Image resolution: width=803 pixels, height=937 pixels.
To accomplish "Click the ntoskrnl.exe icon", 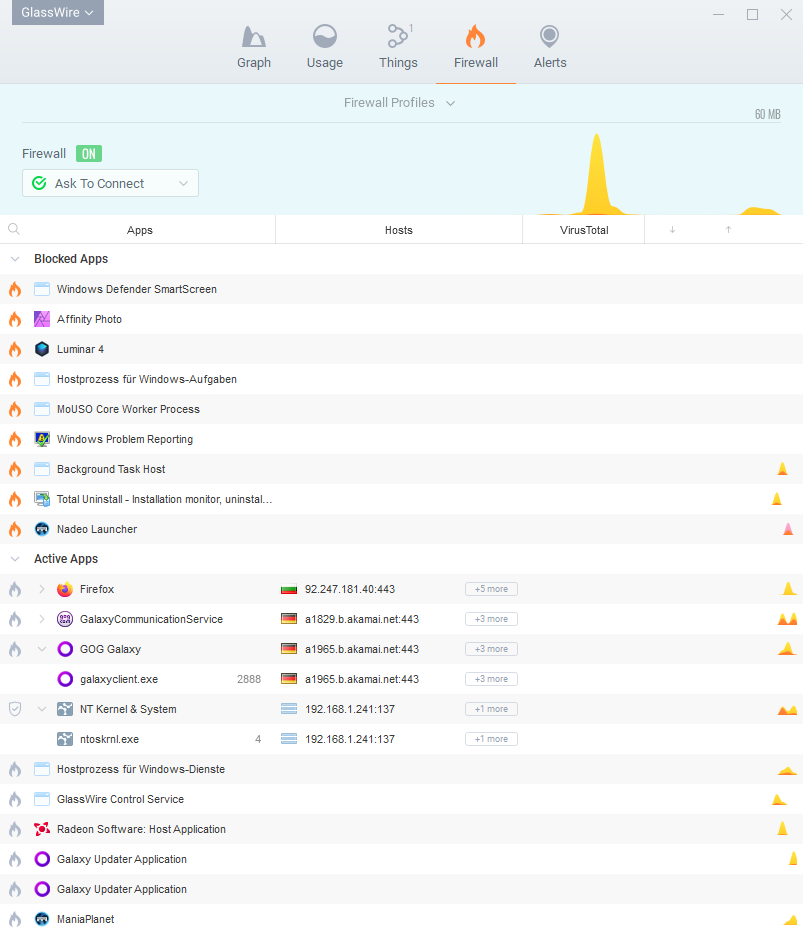I will [x=65, y=739].
